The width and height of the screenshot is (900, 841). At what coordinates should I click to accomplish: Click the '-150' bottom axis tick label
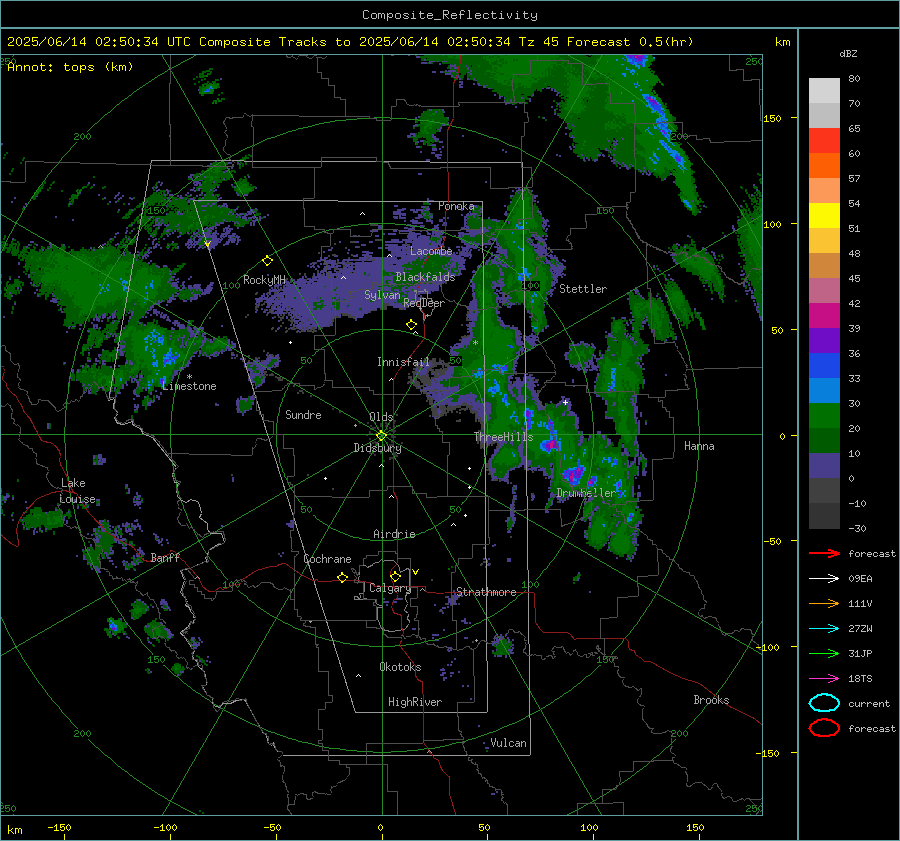(59, 827)
